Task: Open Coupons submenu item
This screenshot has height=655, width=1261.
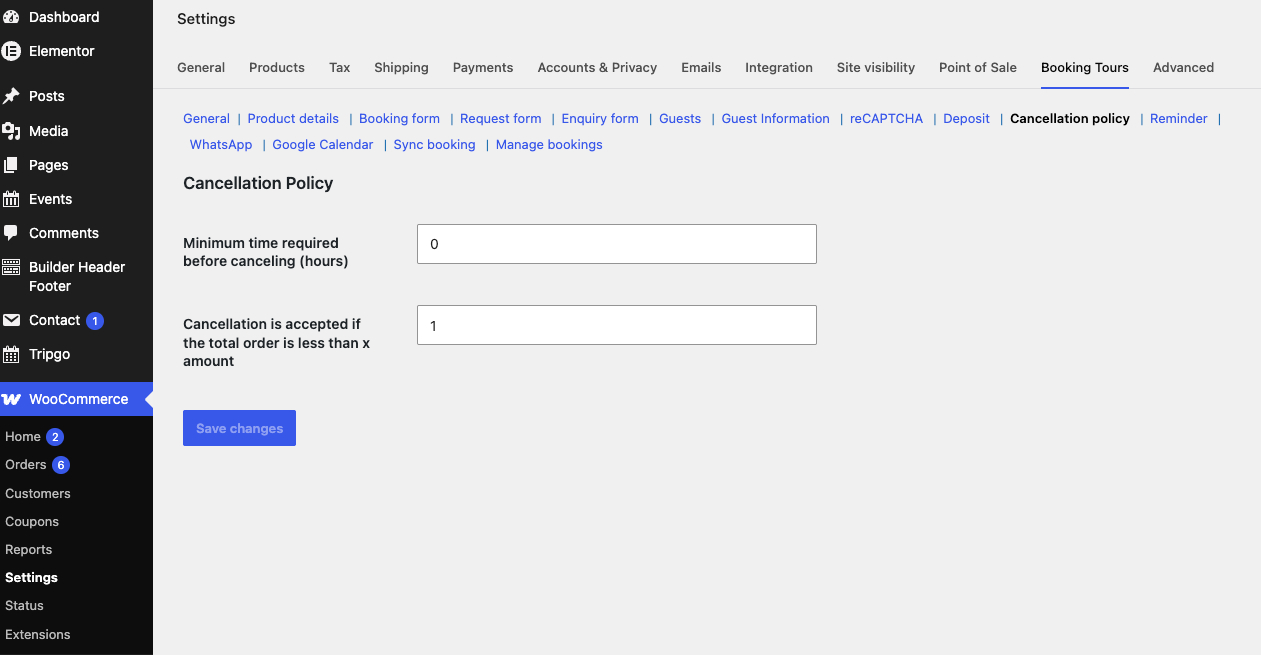Action: pos(32,521)
